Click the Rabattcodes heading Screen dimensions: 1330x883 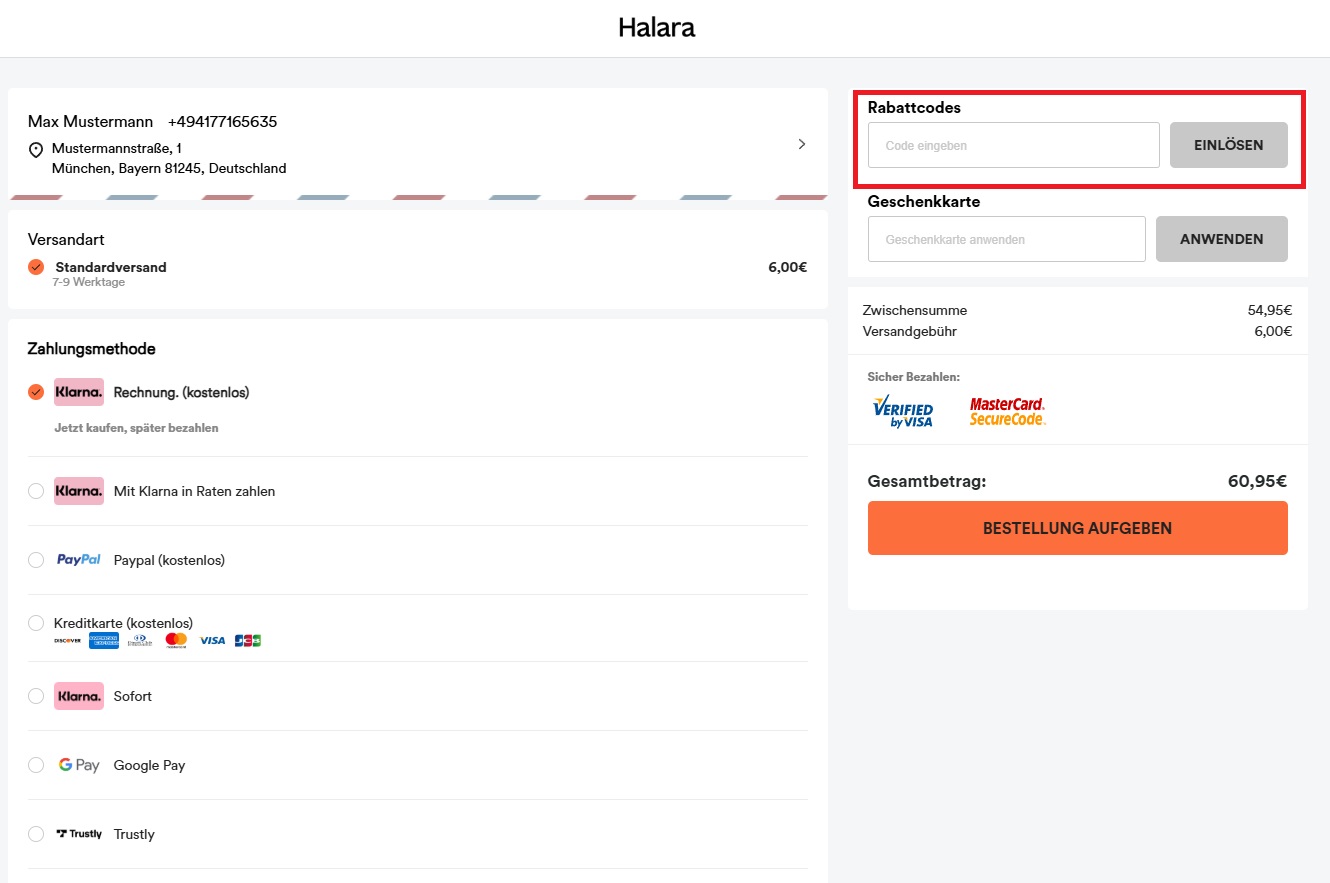pos(914,108)
